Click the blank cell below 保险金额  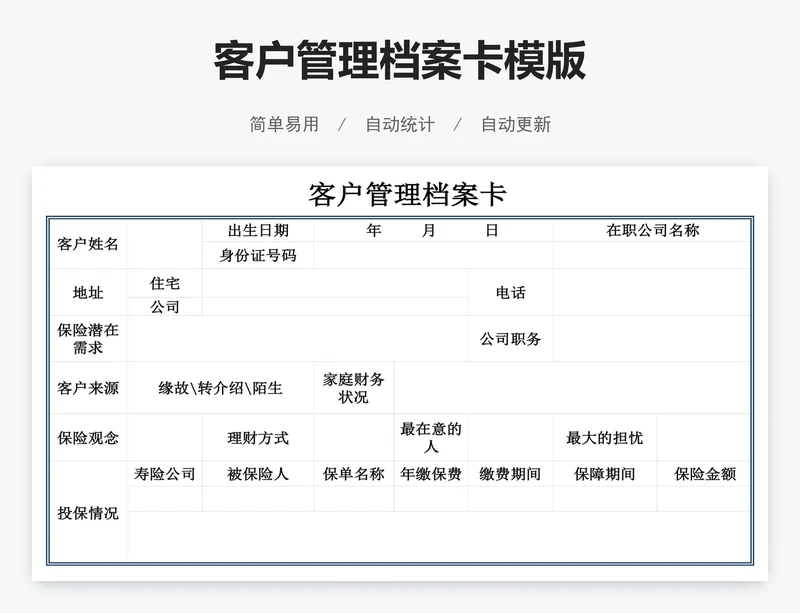[704, 499]
